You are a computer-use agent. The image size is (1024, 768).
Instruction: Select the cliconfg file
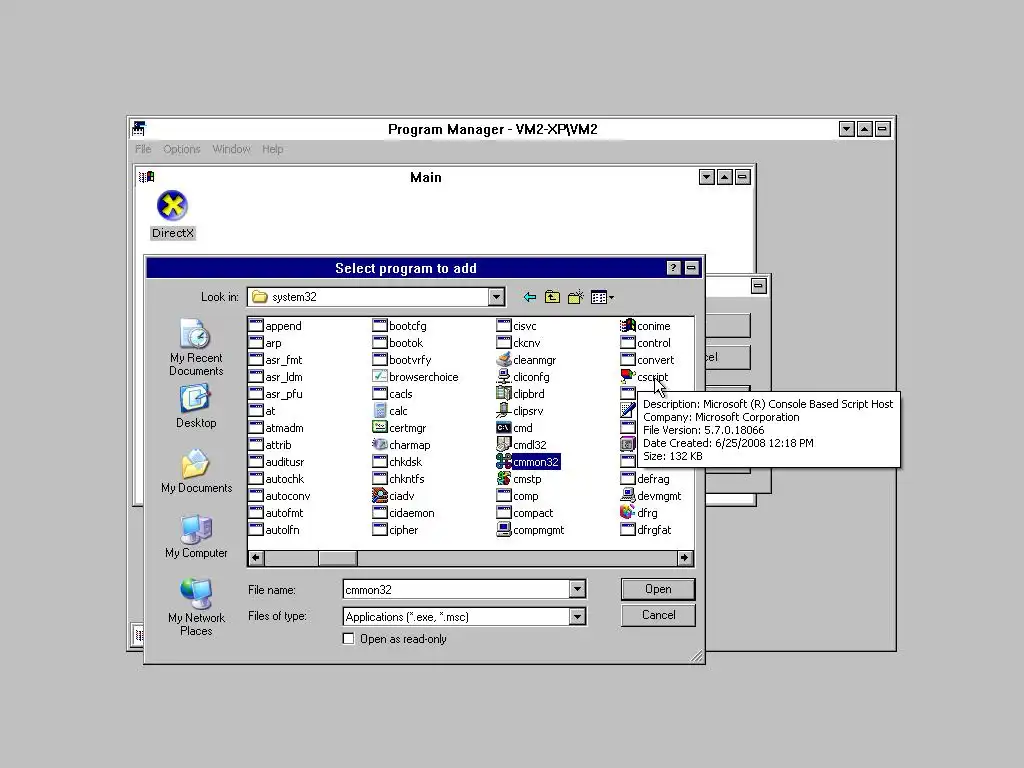point(523,377)
